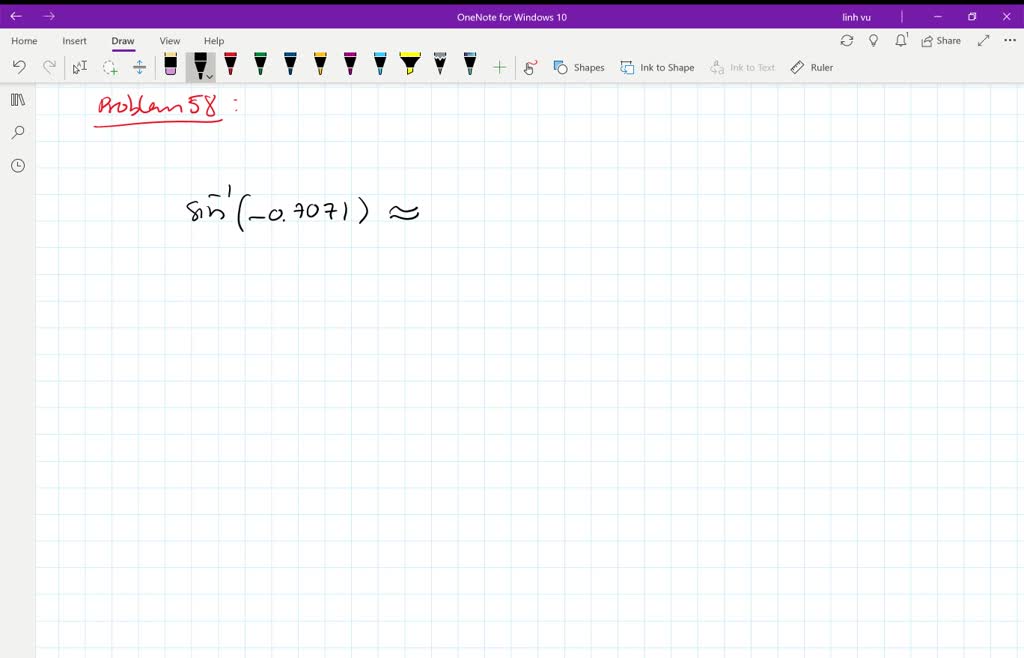The height and width of the screenshot is (658, 1024).
Task: Enable Ink to Shape conversion
Action: pos(657,67)
